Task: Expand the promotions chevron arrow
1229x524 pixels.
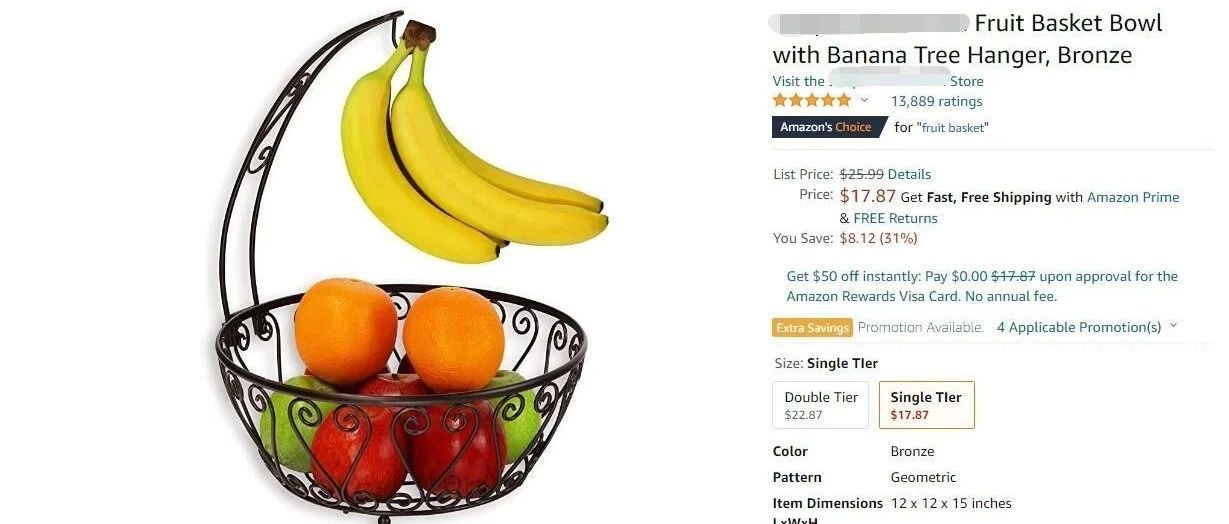Action: [1173, 326]
